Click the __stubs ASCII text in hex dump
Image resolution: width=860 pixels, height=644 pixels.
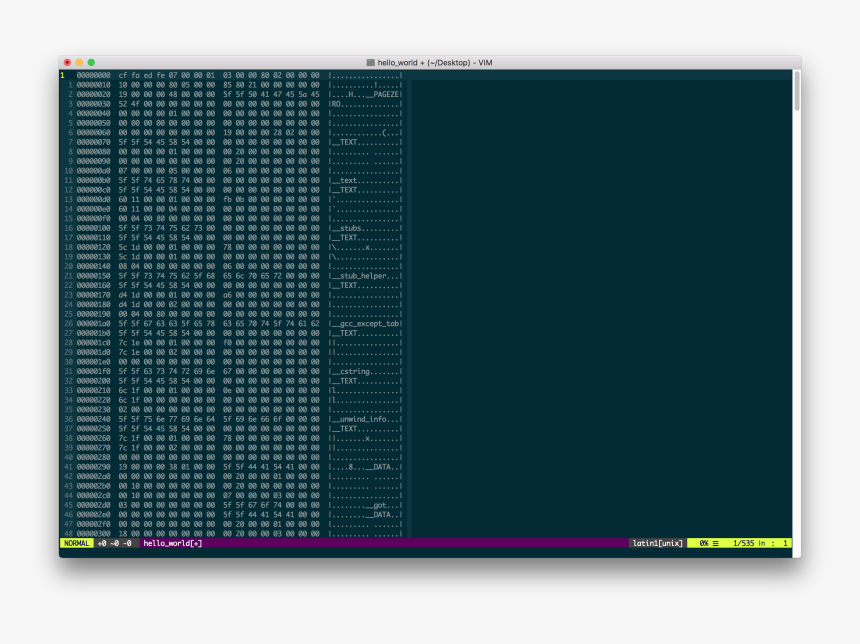pyautogui.click(x=350, y=228)
